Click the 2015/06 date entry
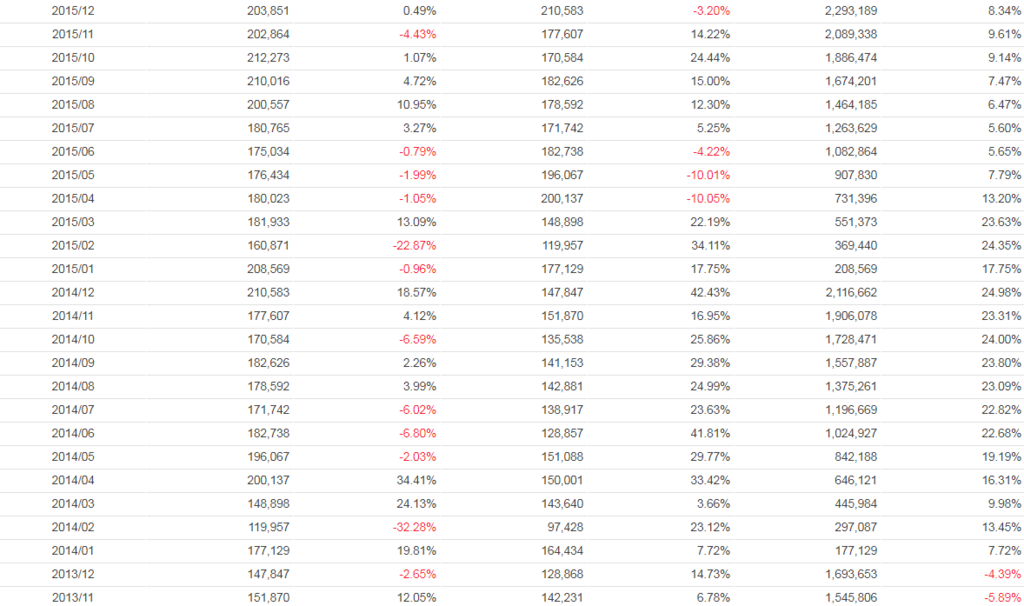Image resolution: width=1024 pixels, height=606 pixels. 72,152
